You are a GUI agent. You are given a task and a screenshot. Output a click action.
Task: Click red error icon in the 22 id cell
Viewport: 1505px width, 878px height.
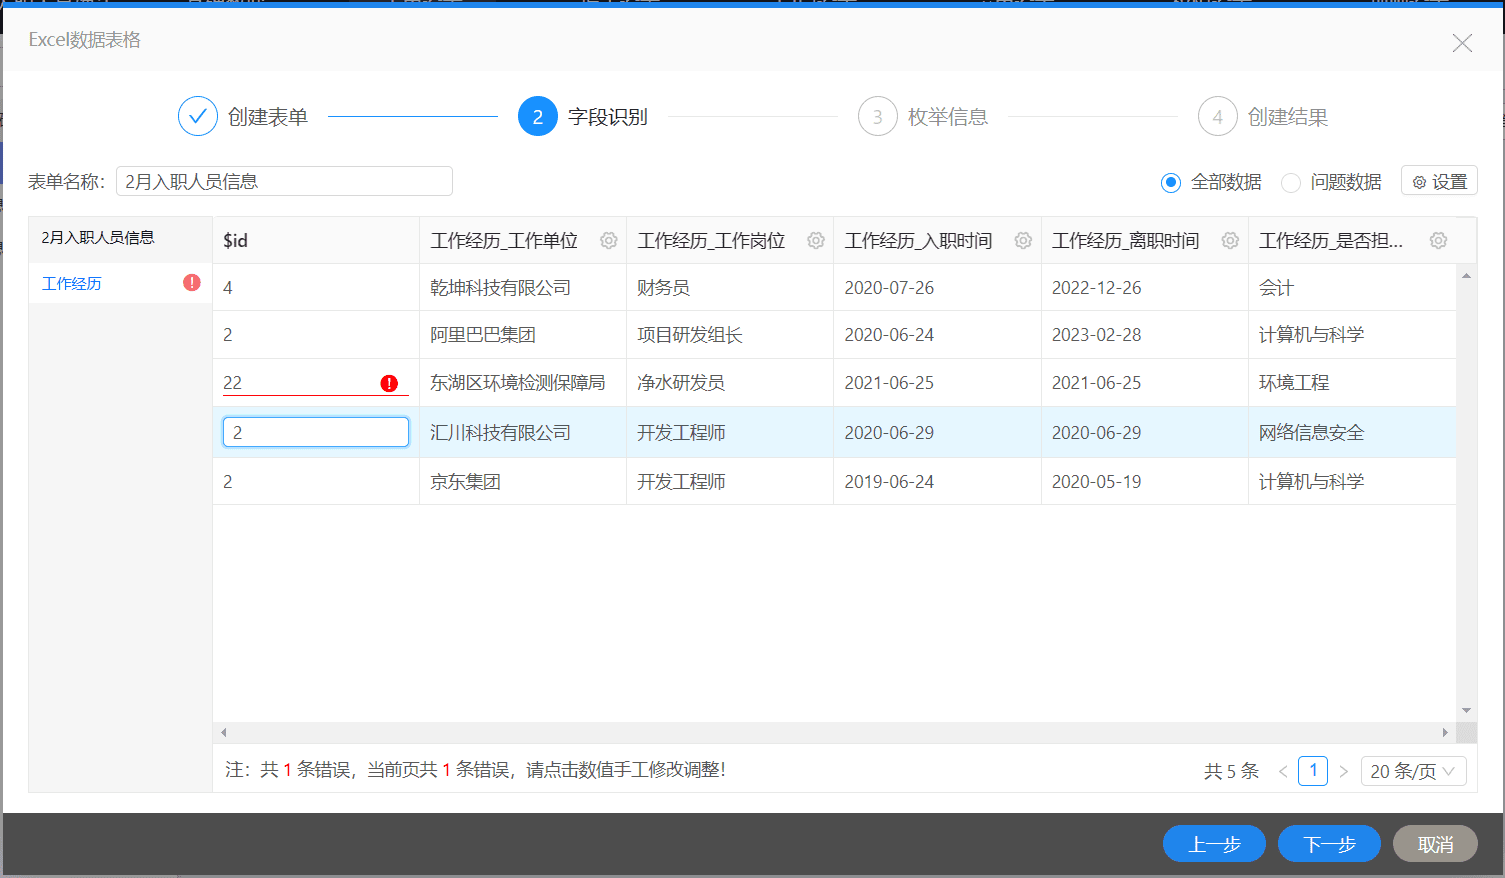[390, 383]
